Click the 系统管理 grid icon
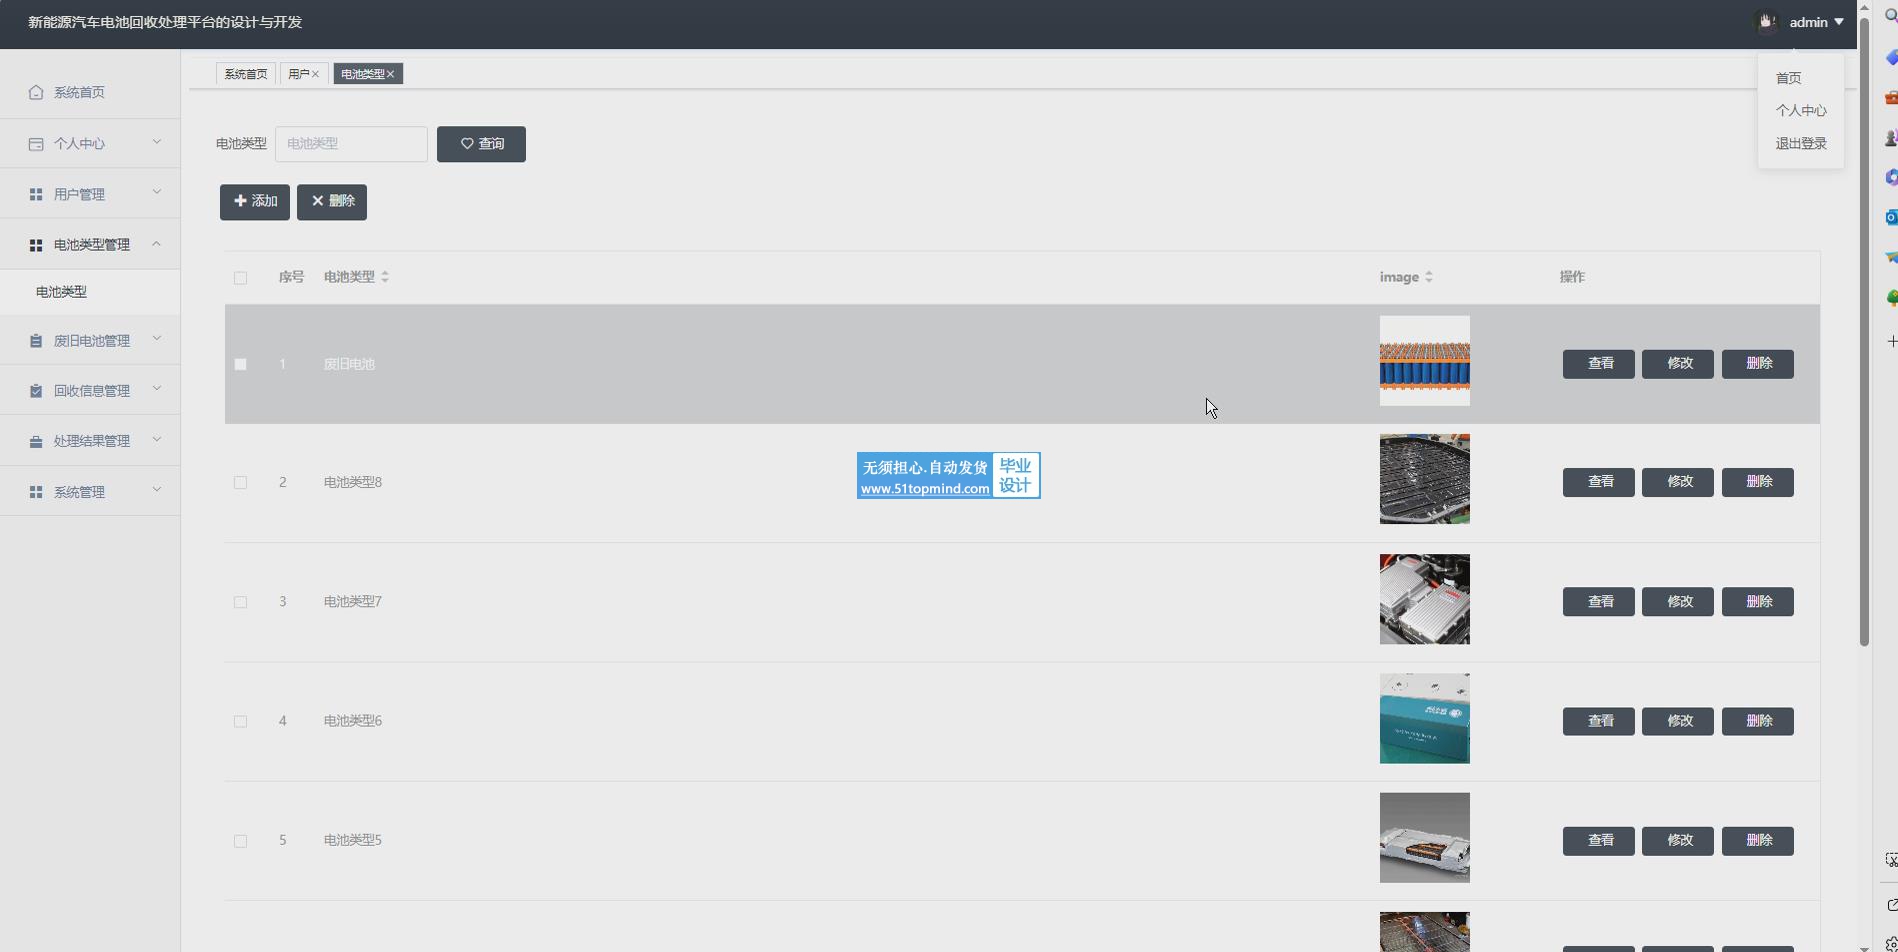The image size is (1898, 952). coord(36,492)
